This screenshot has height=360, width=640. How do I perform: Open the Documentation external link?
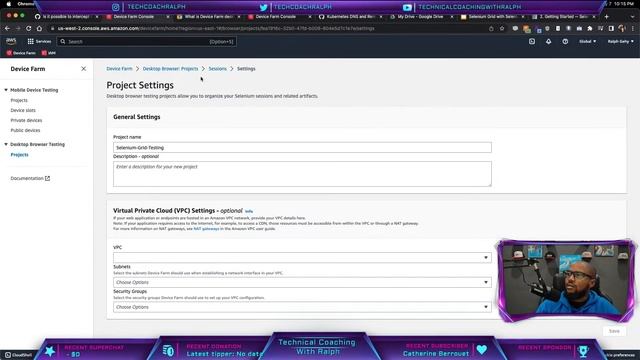[x=30, y=178]
